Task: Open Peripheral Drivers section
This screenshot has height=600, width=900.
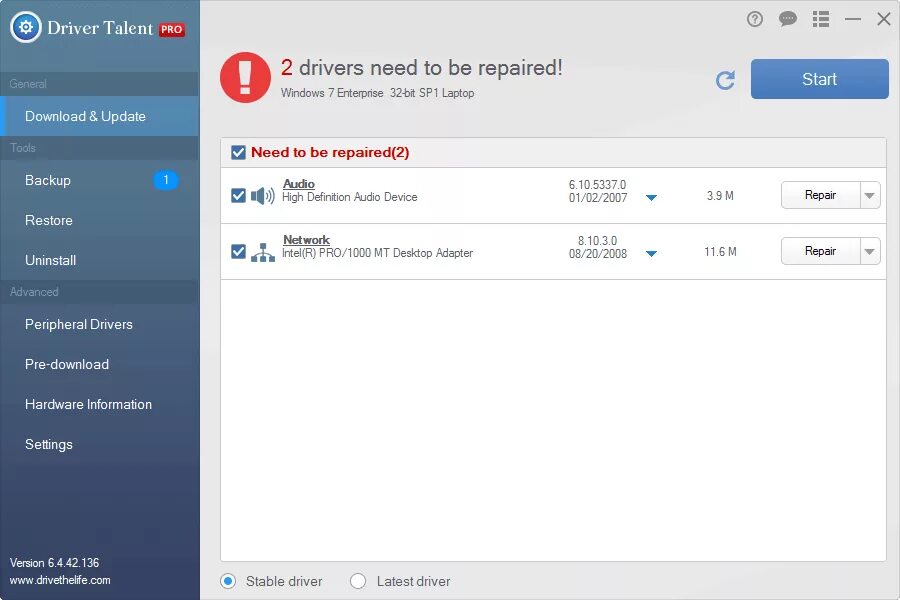Action: point(99,324)
